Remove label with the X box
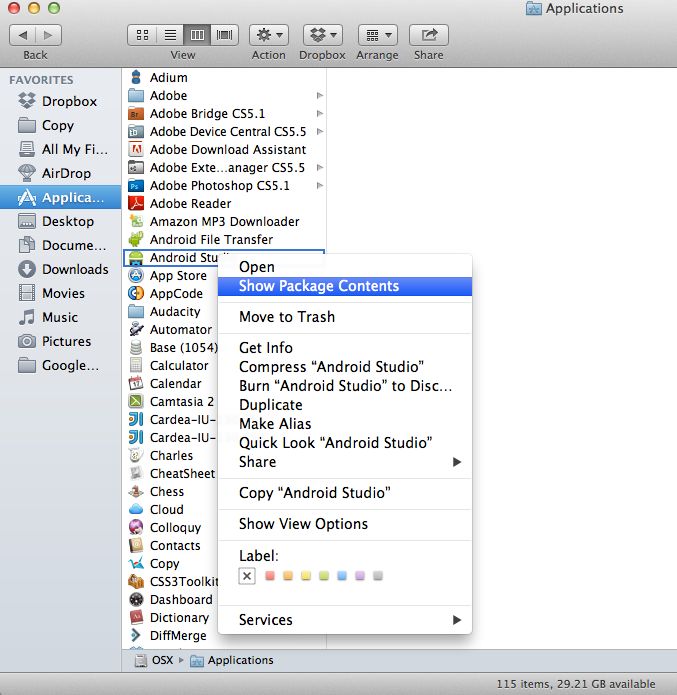The width and height of the screenshot is (677, 695). (x=247, y=576)
